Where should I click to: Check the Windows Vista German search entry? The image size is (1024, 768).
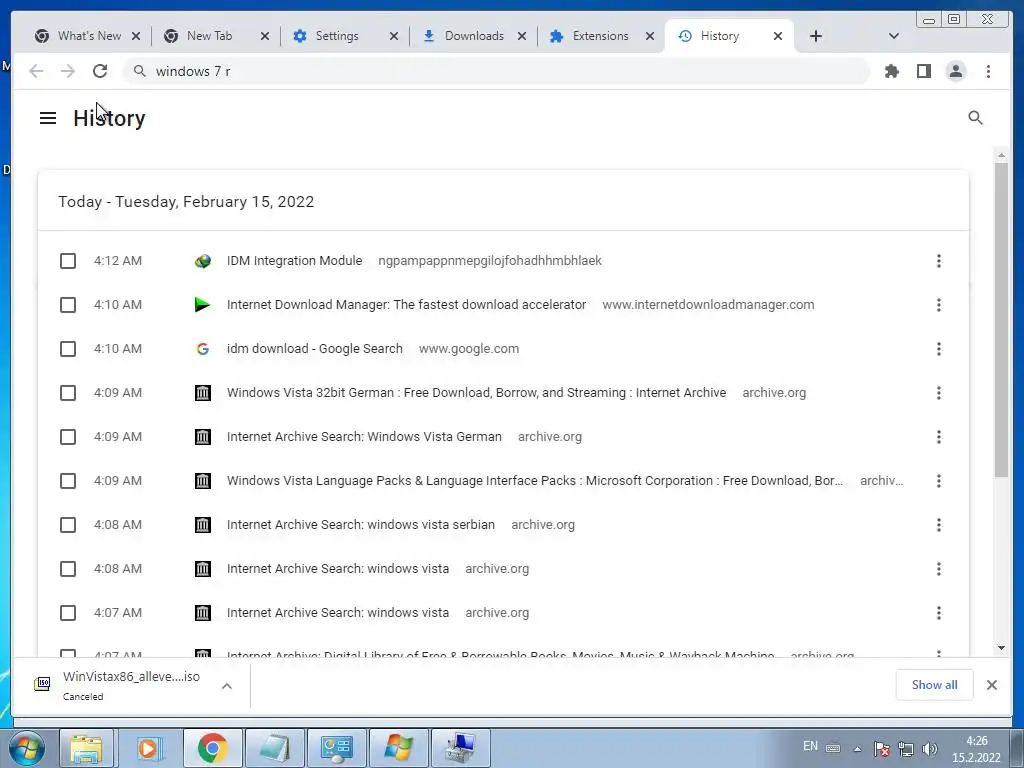[x=68, y=437]
